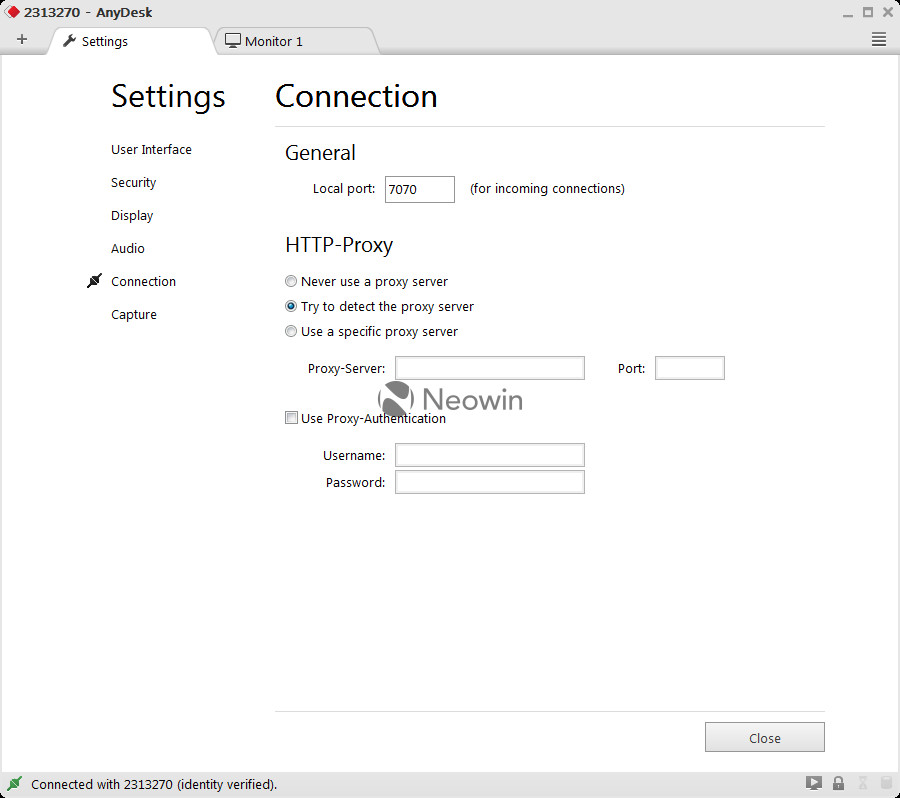Switch to the Settings tab

pos(132,41)
